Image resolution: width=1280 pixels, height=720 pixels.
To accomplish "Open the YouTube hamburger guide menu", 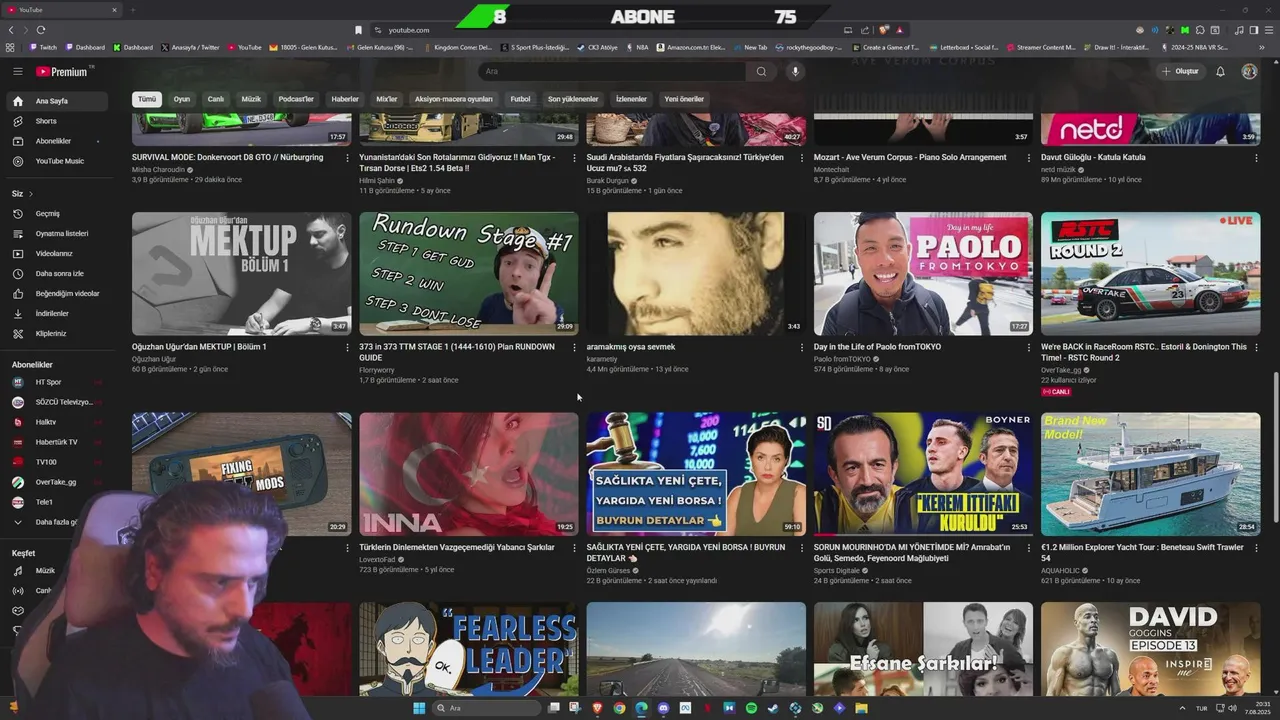I will click(17, 71).
